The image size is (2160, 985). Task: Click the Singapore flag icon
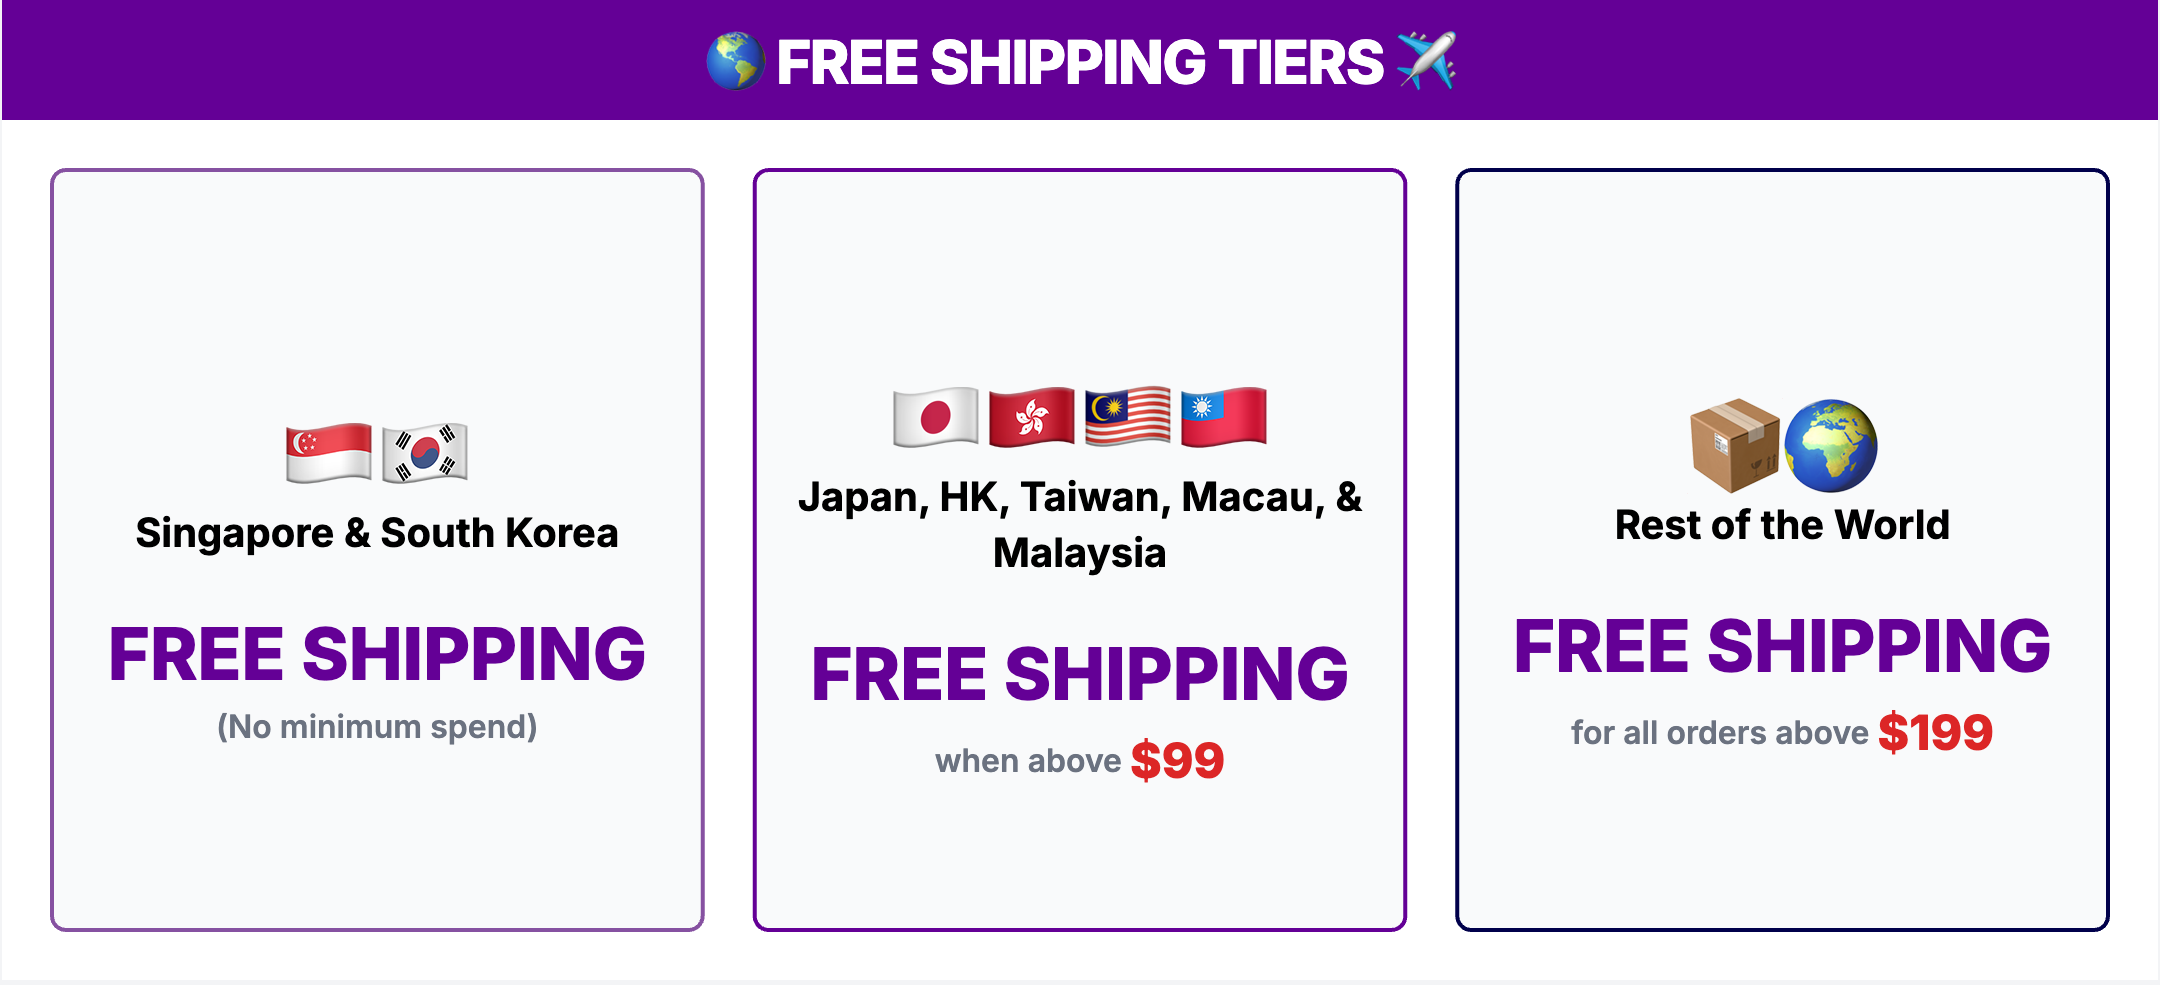tap(328, 453)
